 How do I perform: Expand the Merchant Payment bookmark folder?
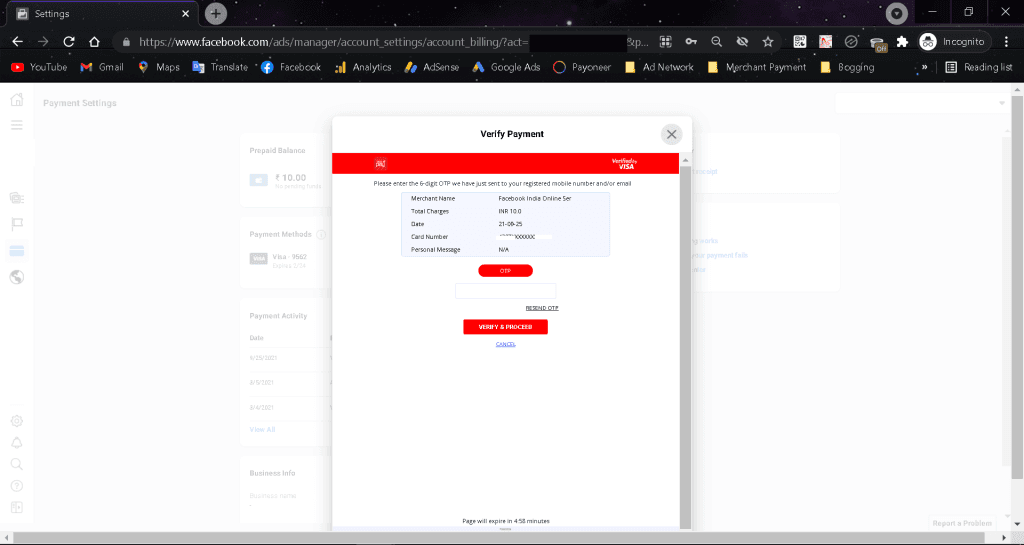click(x=758, y=67)
